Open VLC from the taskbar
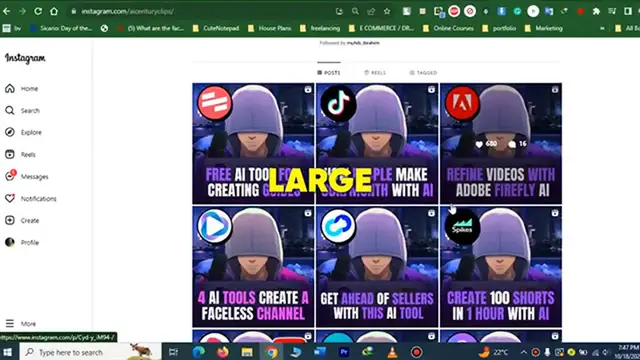640x360 pixels. (x=392, y=352)
